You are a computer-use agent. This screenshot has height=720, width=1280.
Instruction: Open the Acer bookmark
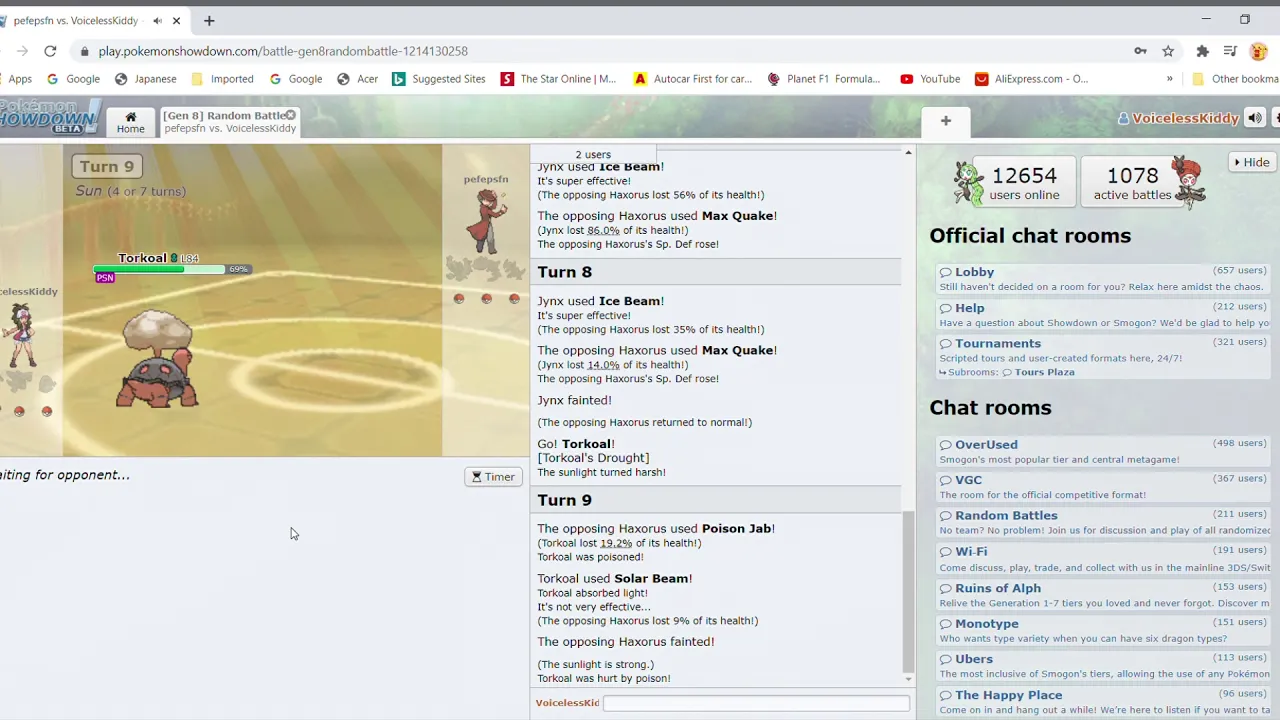pyautogui.click(x=357, y=79)
